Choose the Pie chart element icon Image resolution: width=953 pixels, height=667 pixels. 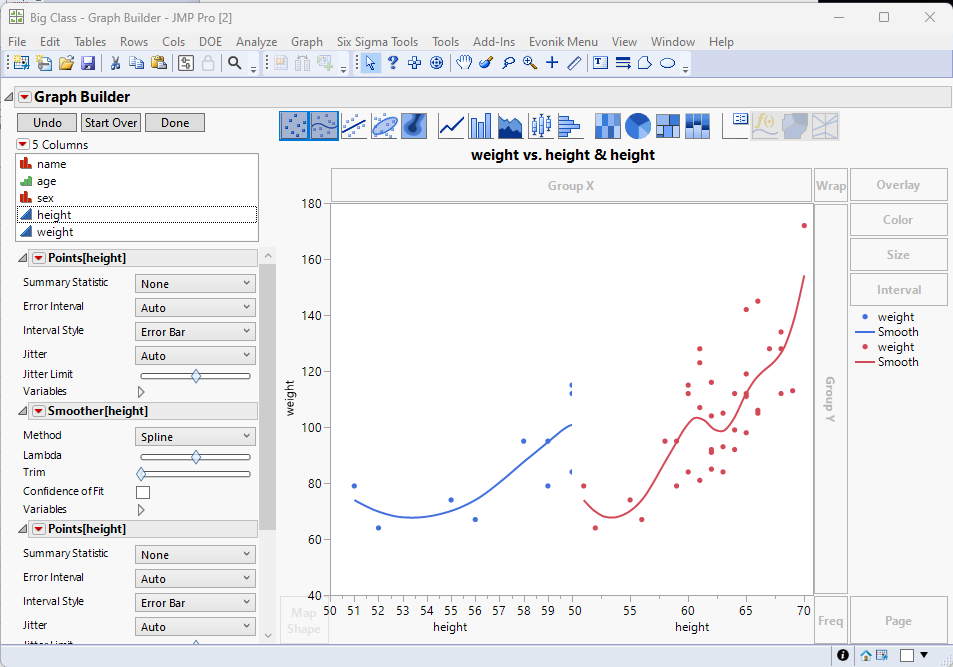click(638, 126)
